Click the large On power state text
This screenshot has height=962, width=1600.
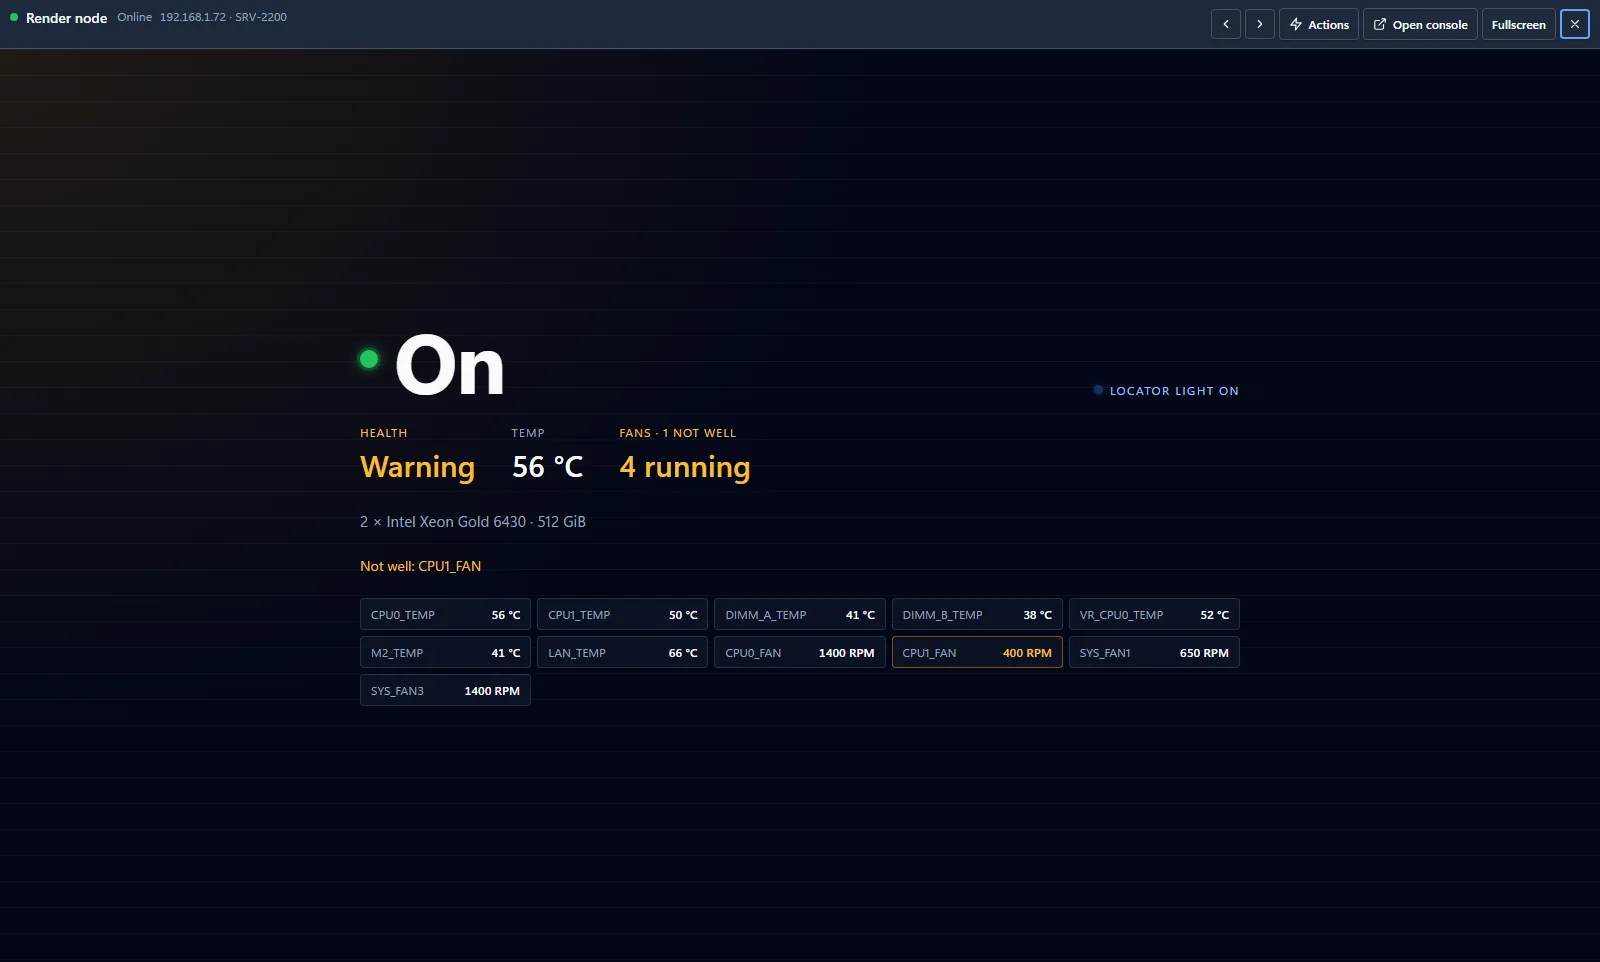450,365
